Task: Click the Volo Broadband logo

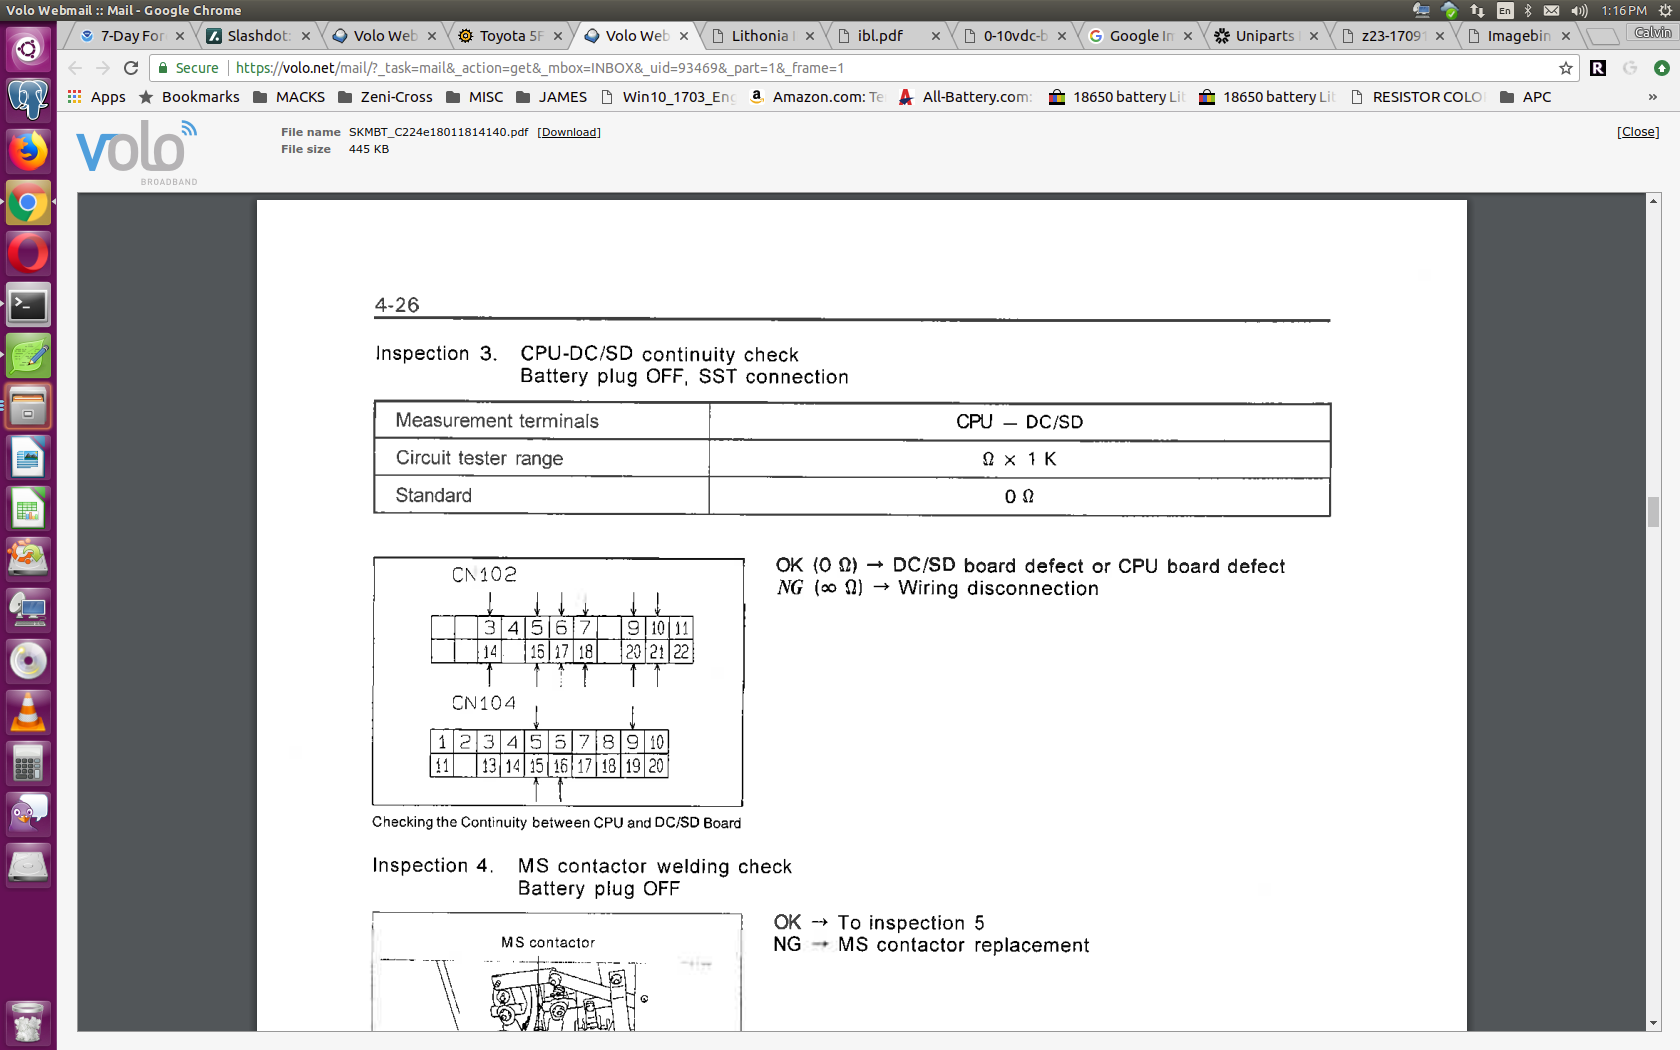Action: click(138, 152)
